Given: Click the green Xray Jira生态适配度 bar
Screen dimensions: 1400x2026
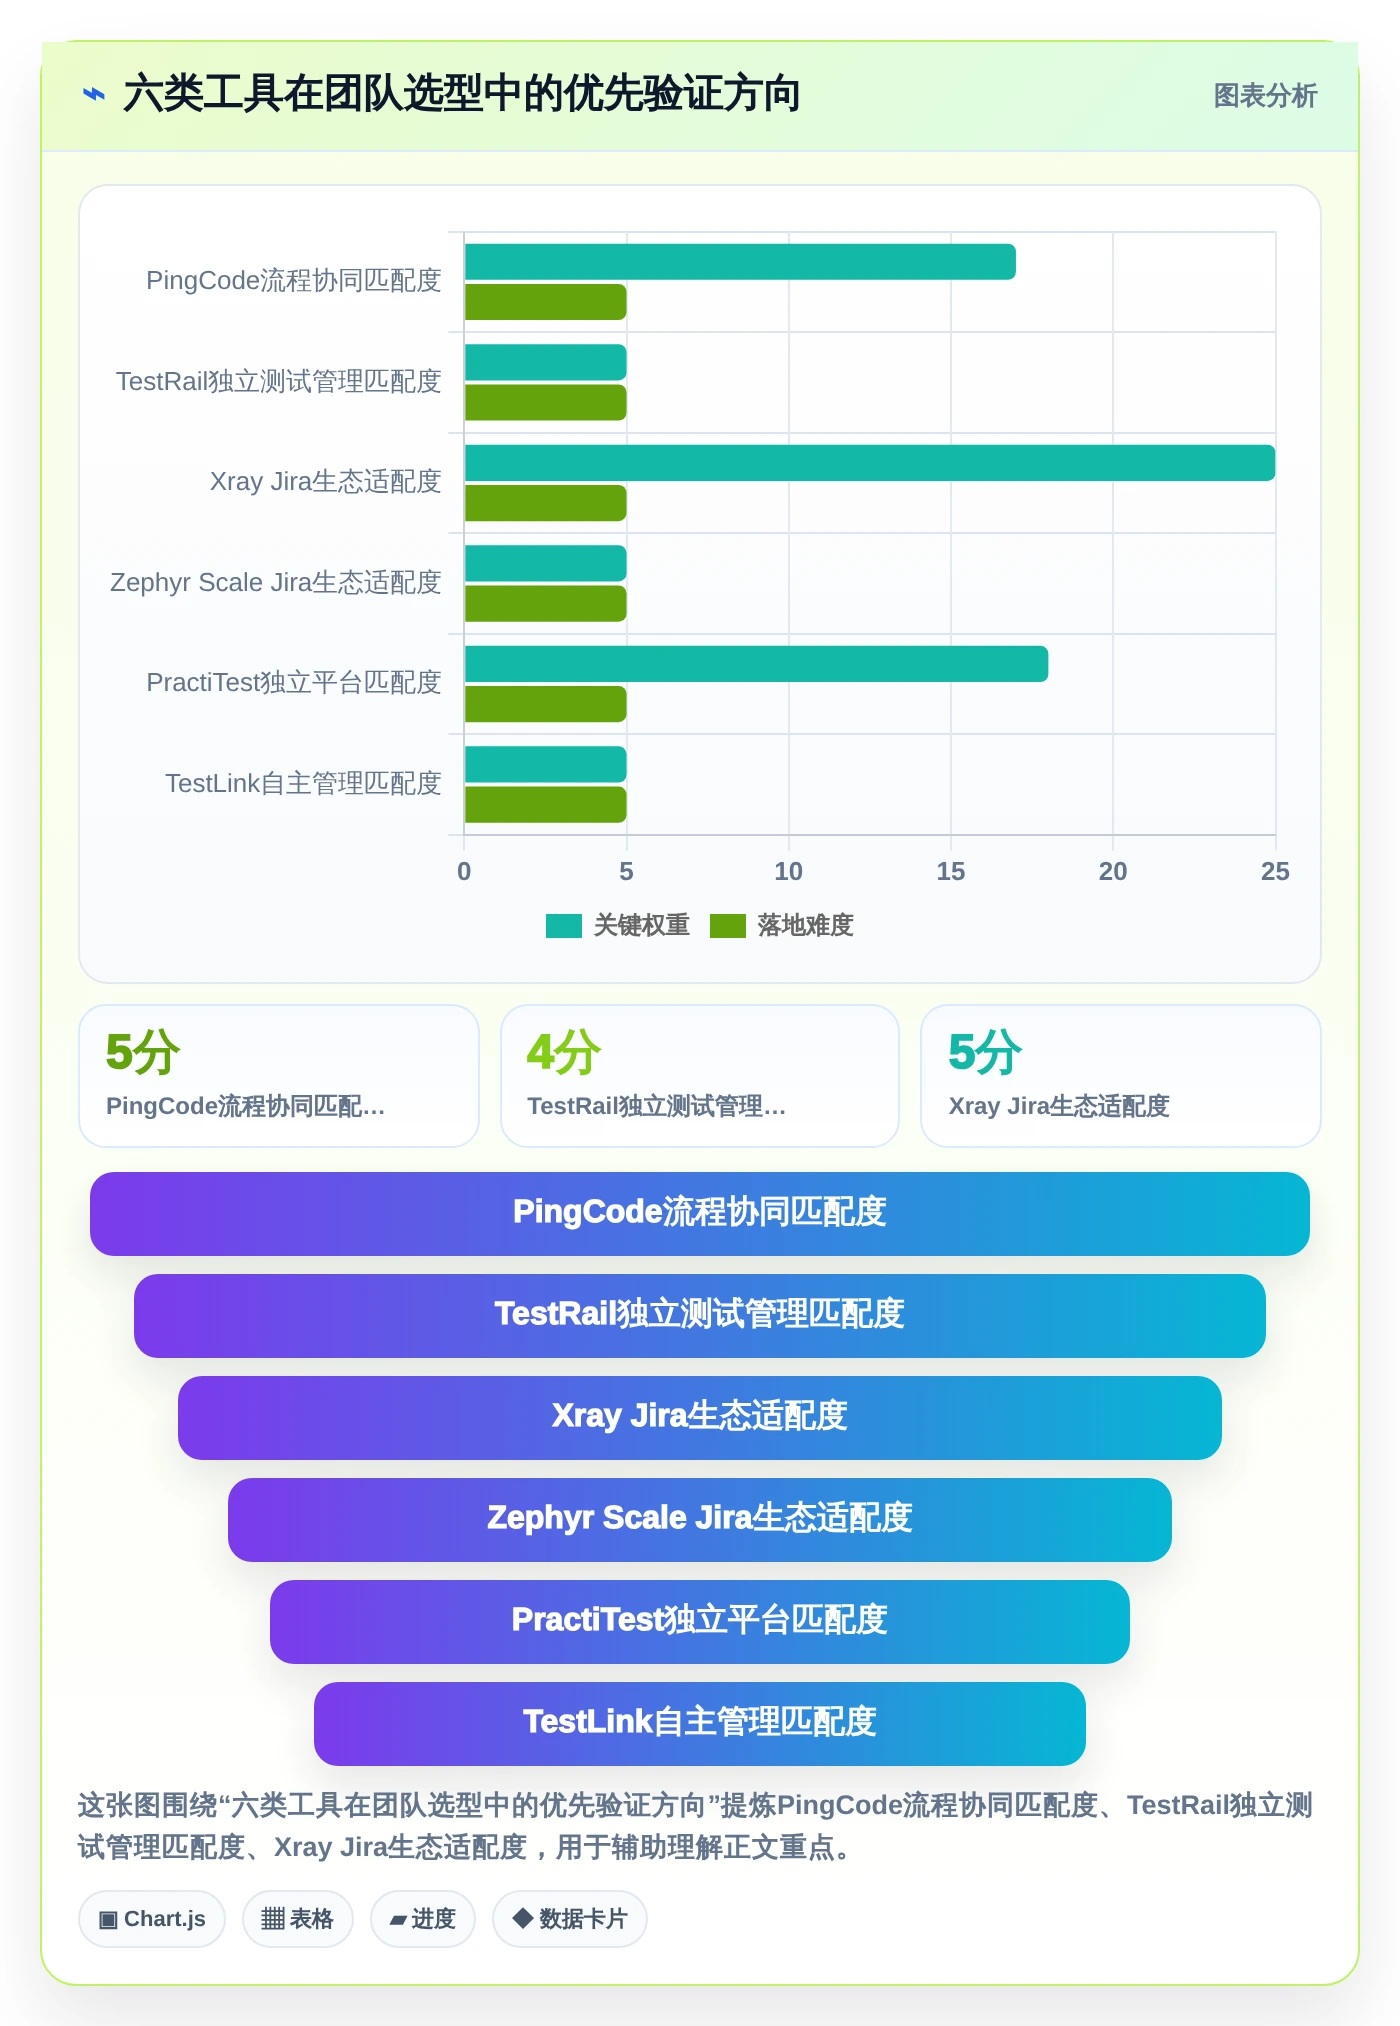Looking at the screenshot, I should point(546,503).
